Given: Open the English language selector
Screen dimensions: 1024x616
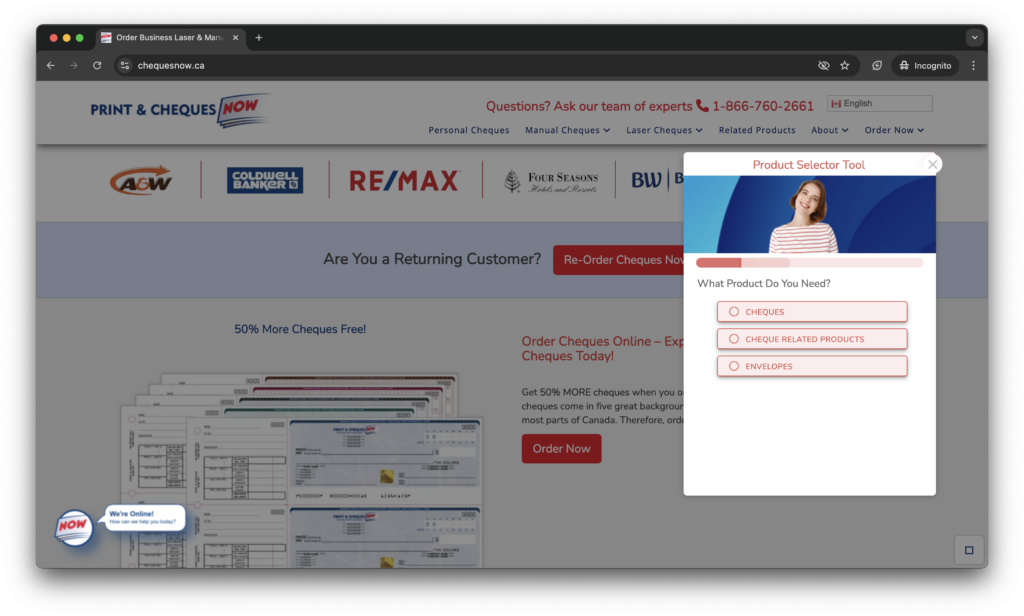Looking at the screenshot, I should pyautogui.click(x=879, y=103).
